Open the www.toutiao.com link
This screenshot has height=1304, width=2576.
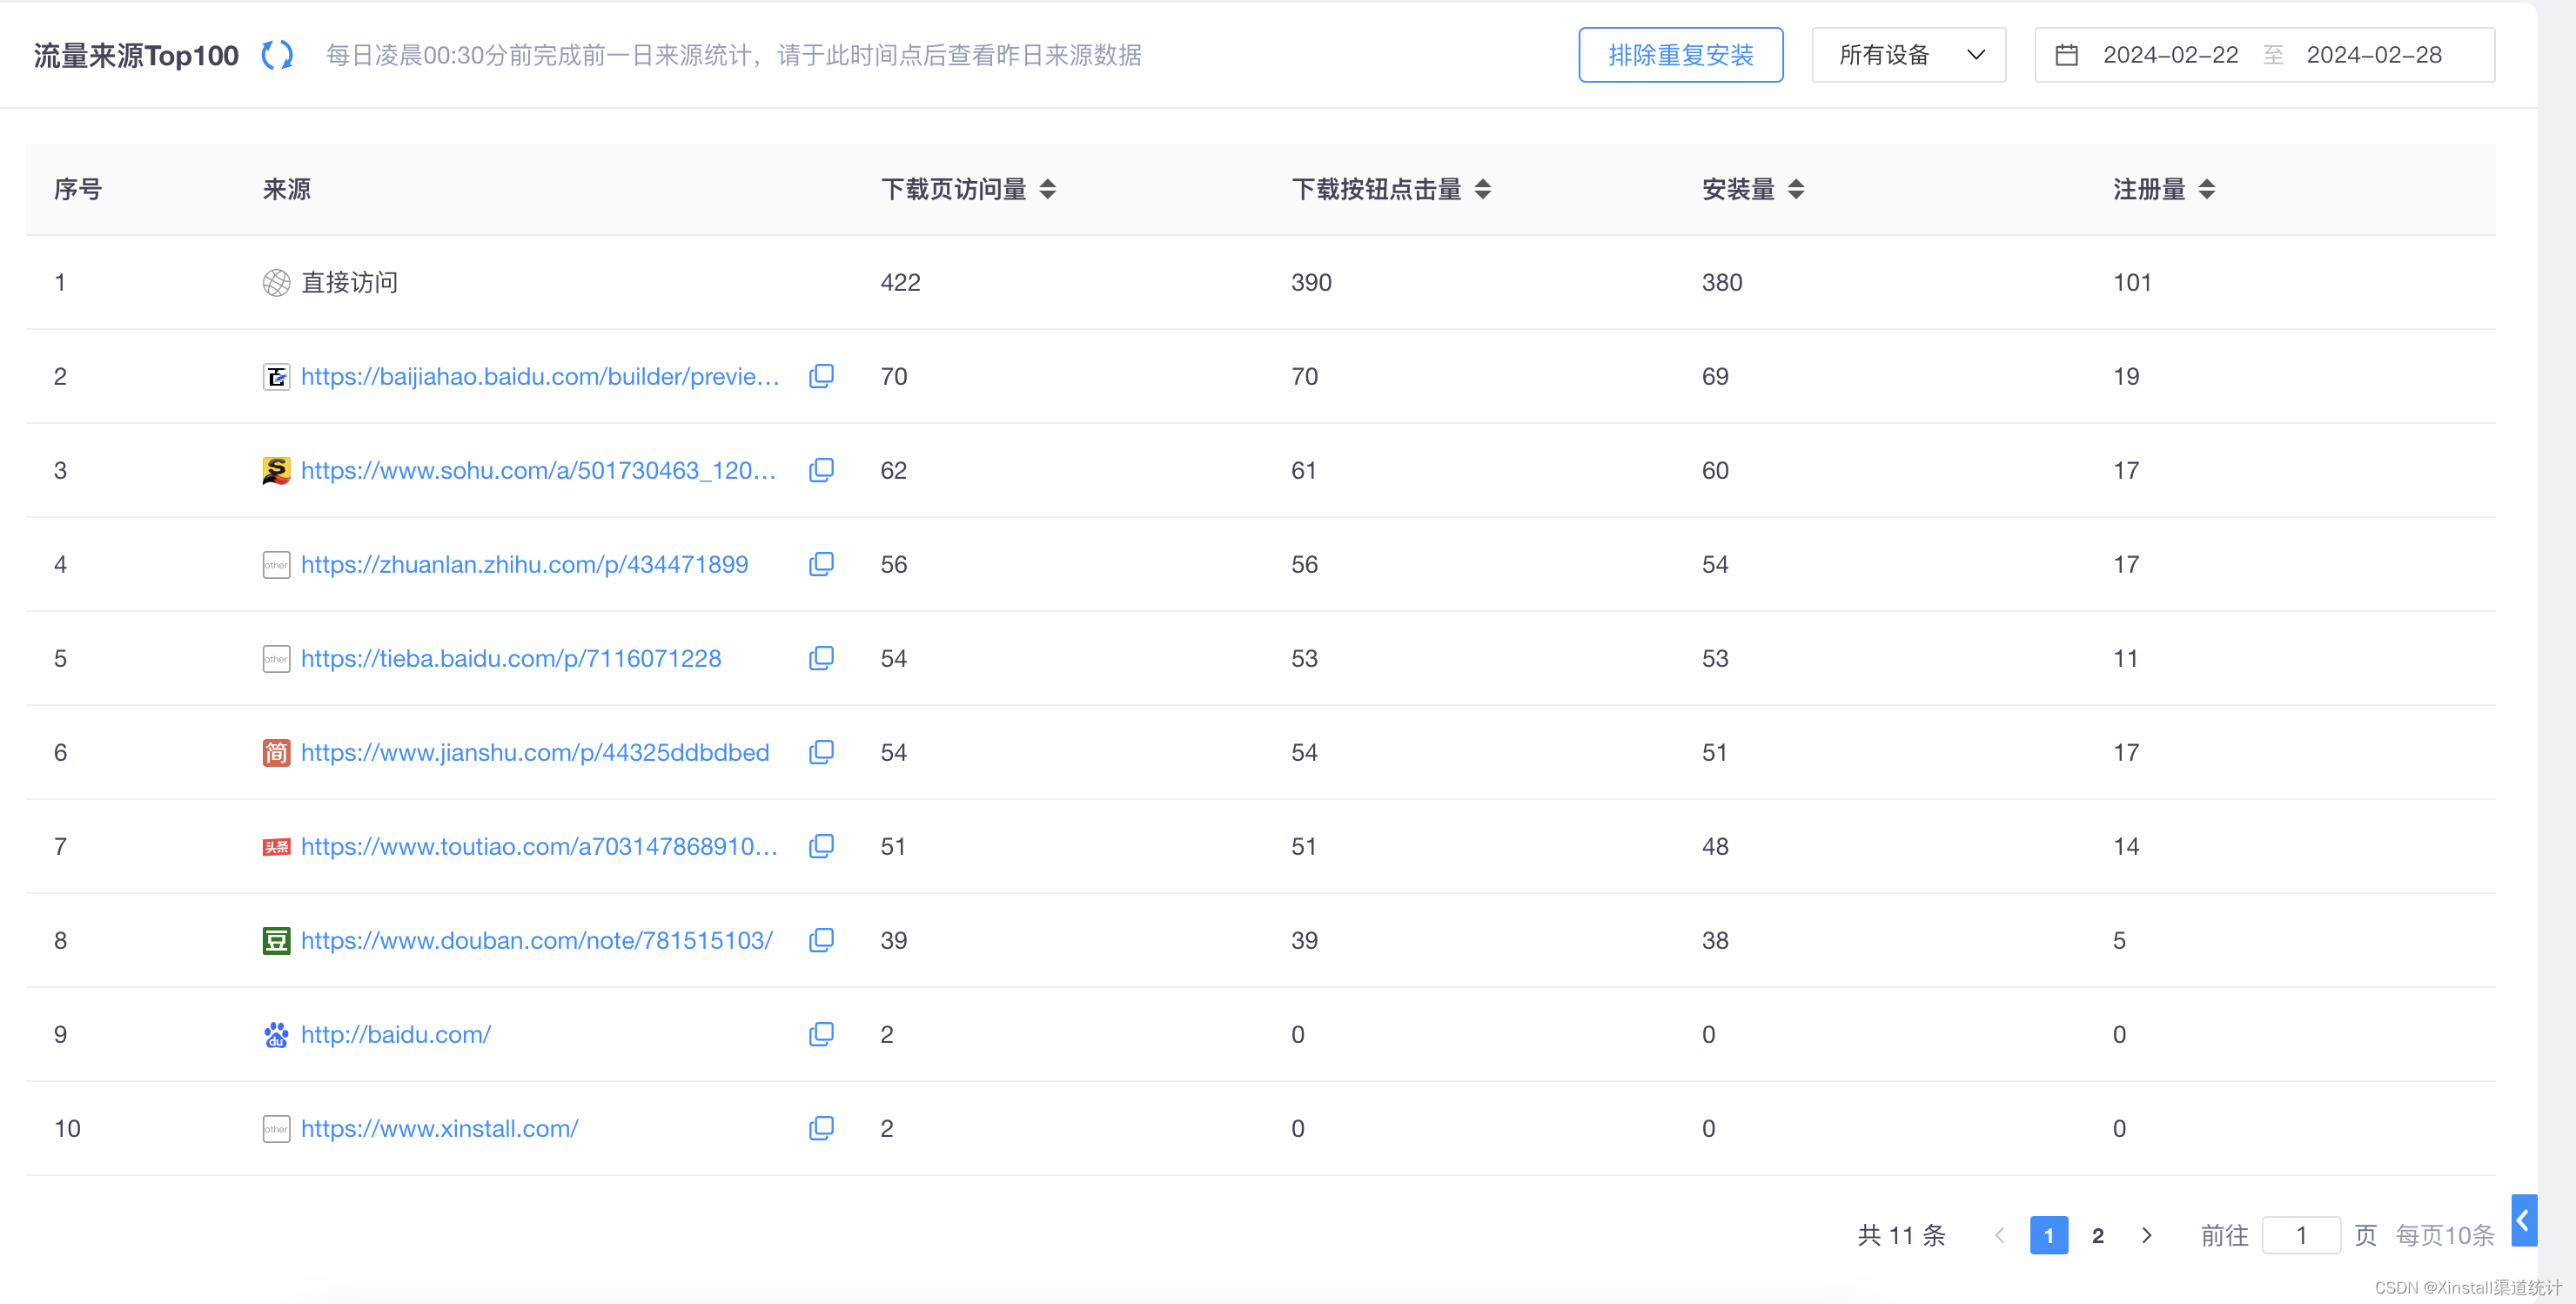click(x=539, y=846)
